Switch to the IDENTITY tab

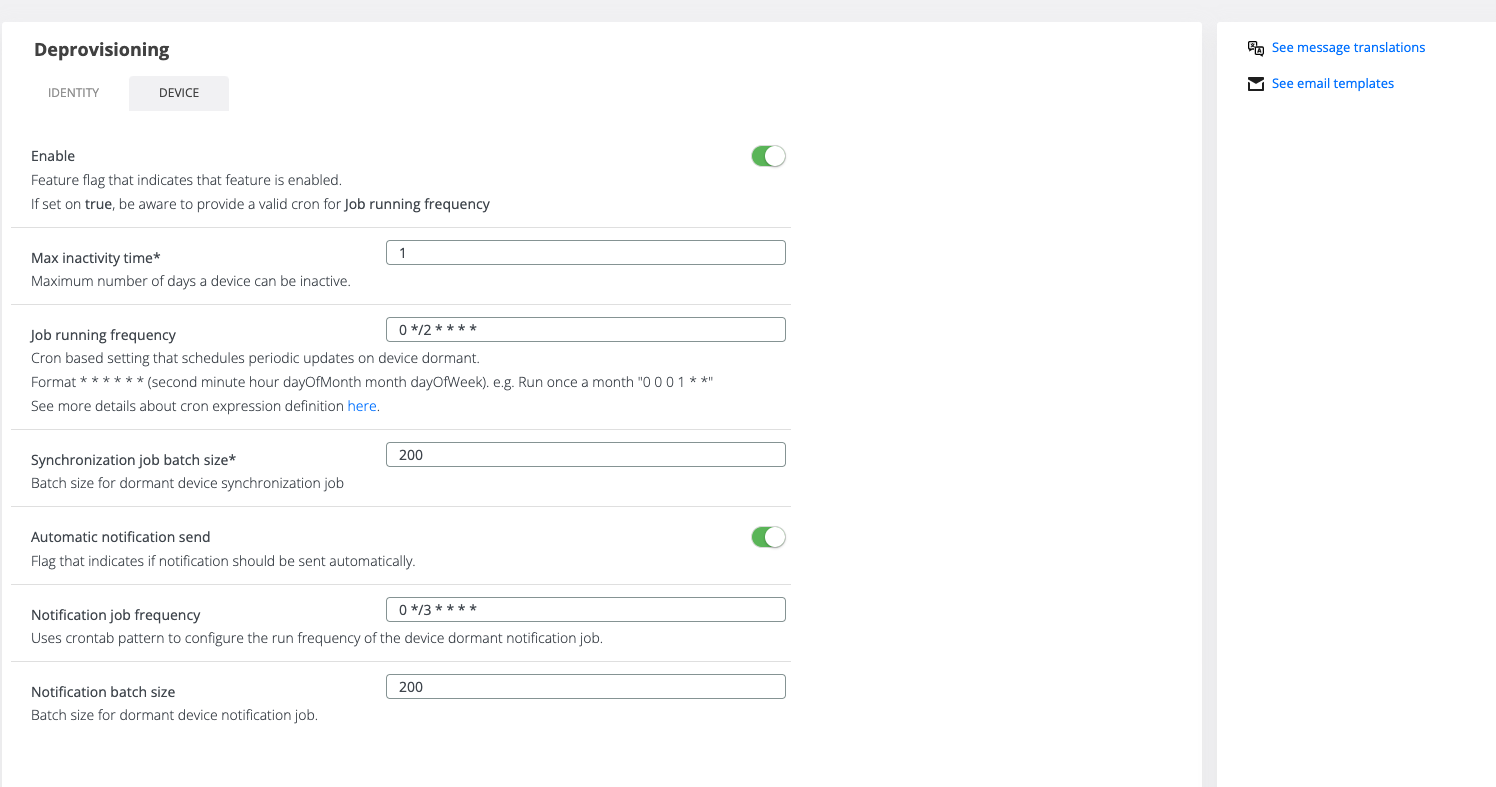click(74, 93)
